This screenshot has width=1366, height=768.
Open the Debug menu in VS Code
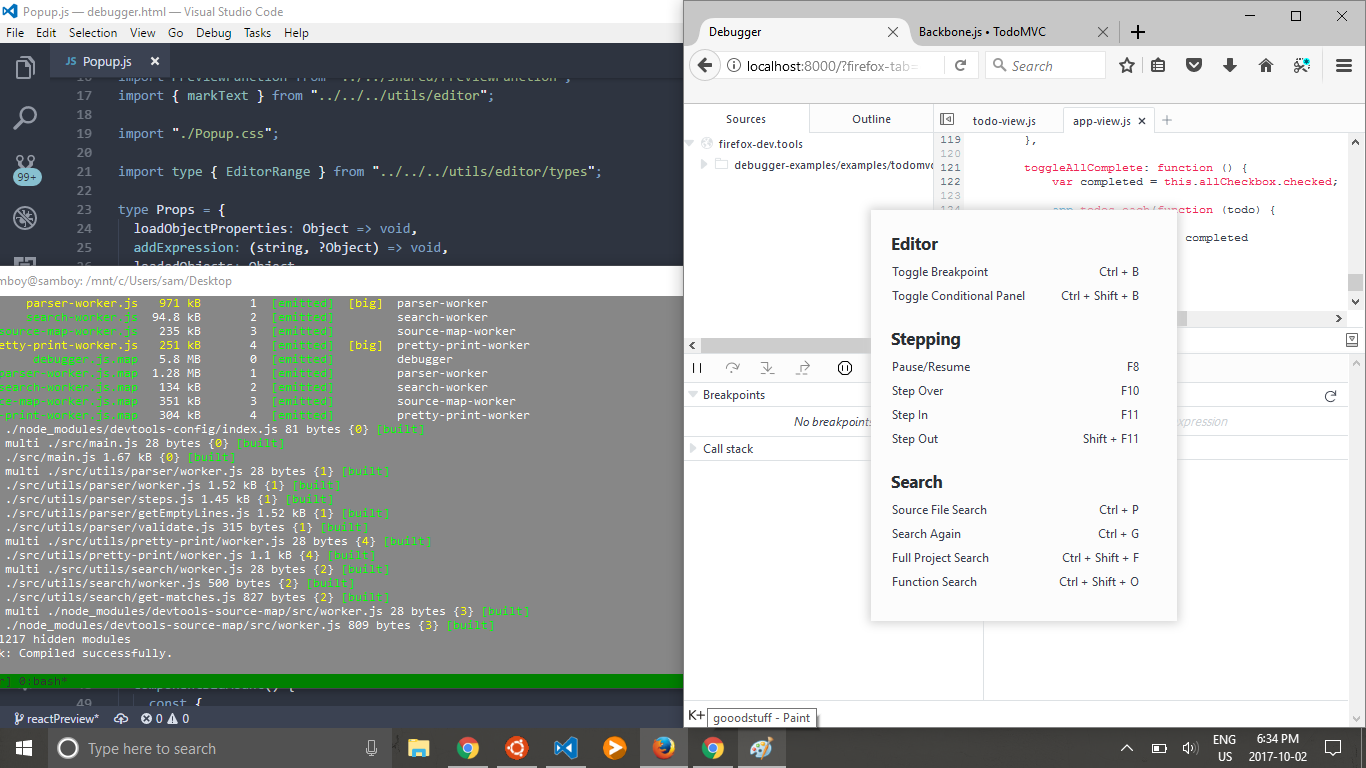pos(213,32)
